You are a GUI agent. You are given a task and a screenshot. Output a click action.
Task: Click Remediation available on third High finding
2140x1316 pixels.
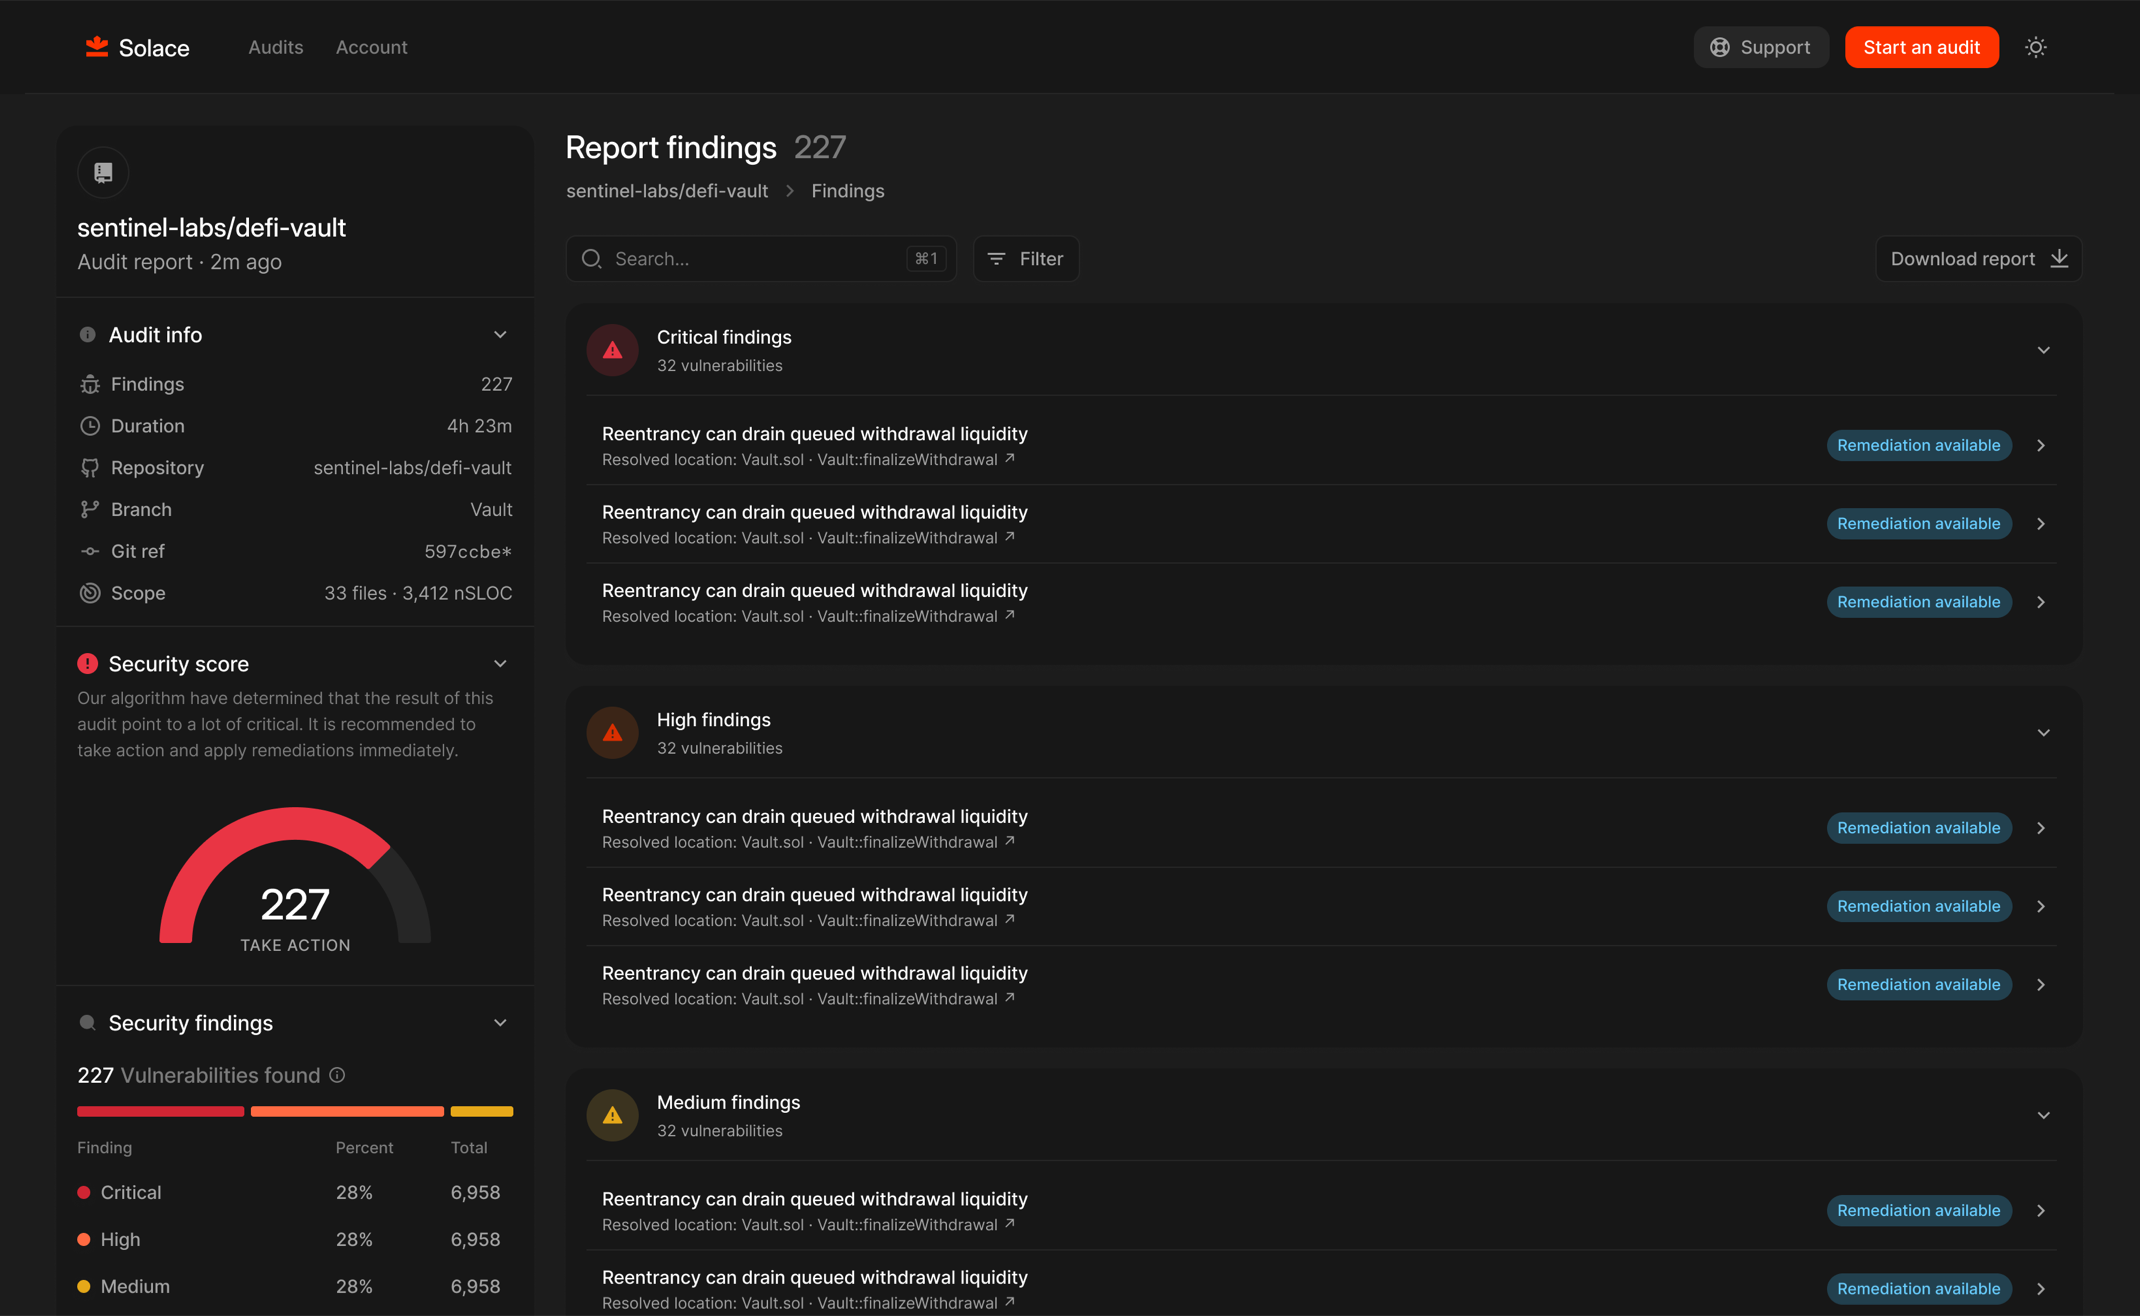(1918, 984)
